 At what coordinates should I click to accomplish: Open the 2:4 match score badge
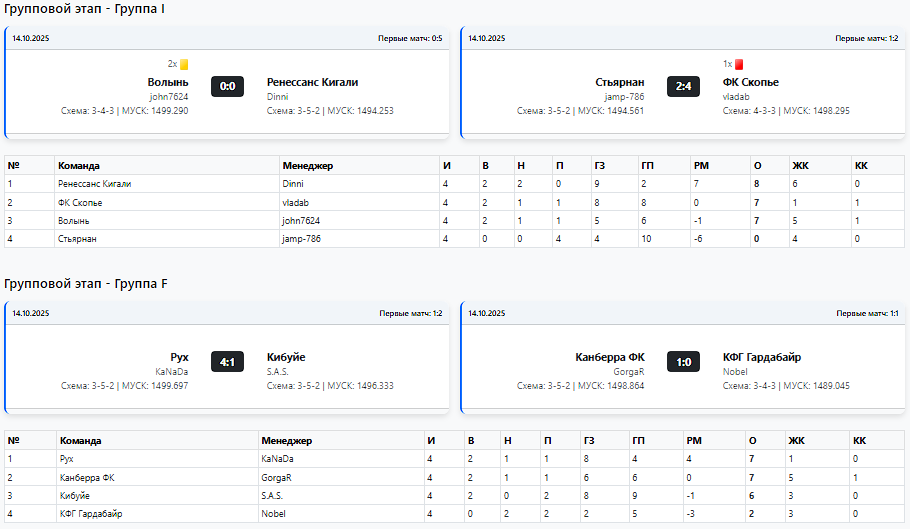(683, 86)
